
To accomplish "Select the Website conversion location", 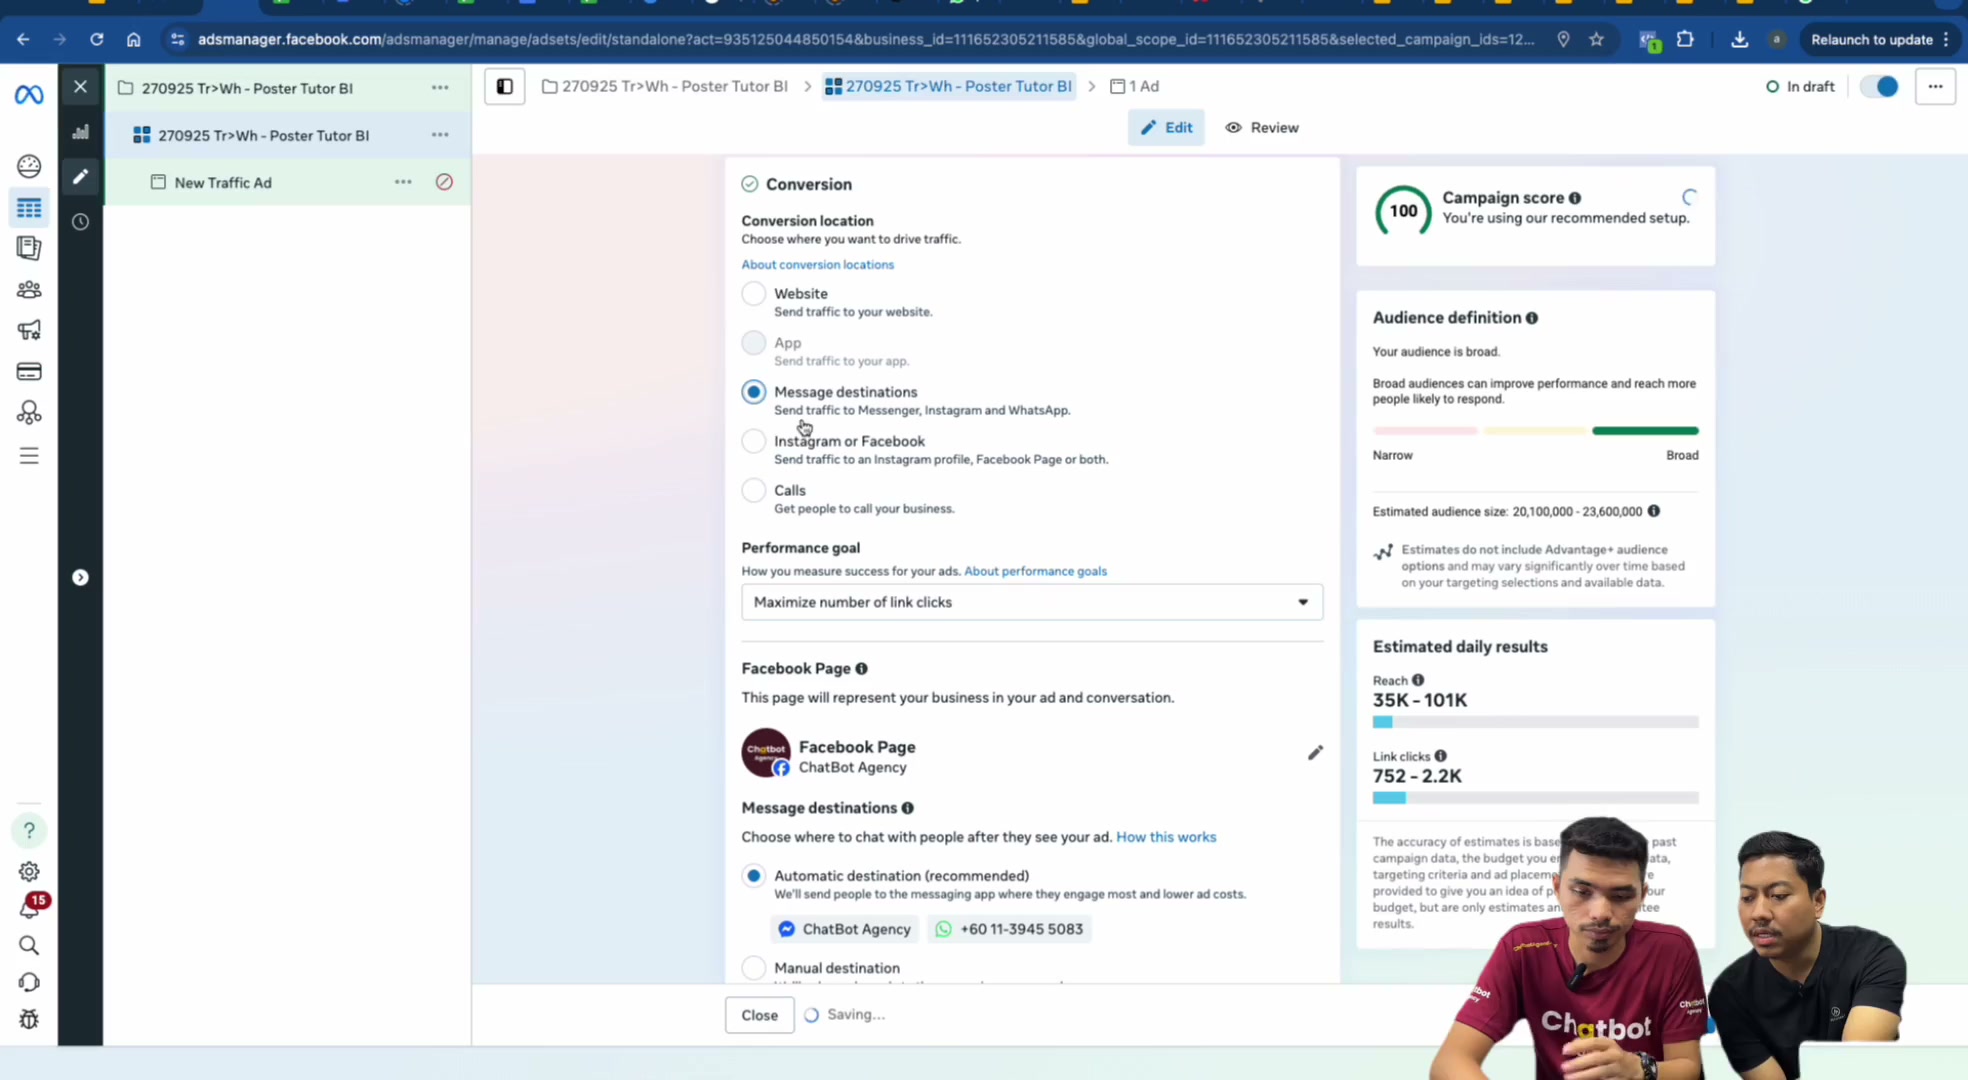I will 754,294.
